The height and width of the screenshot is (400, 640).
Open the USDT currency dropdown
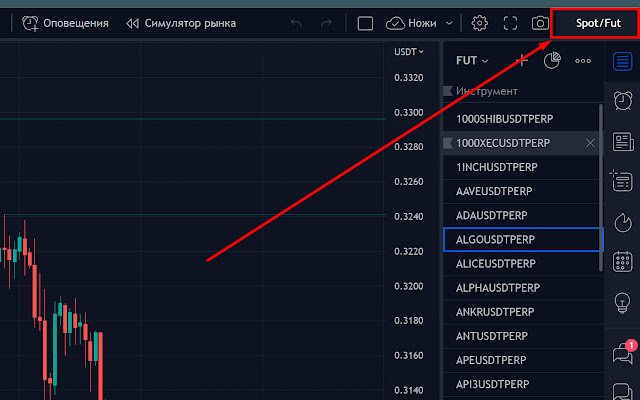(x=409, y=52)
